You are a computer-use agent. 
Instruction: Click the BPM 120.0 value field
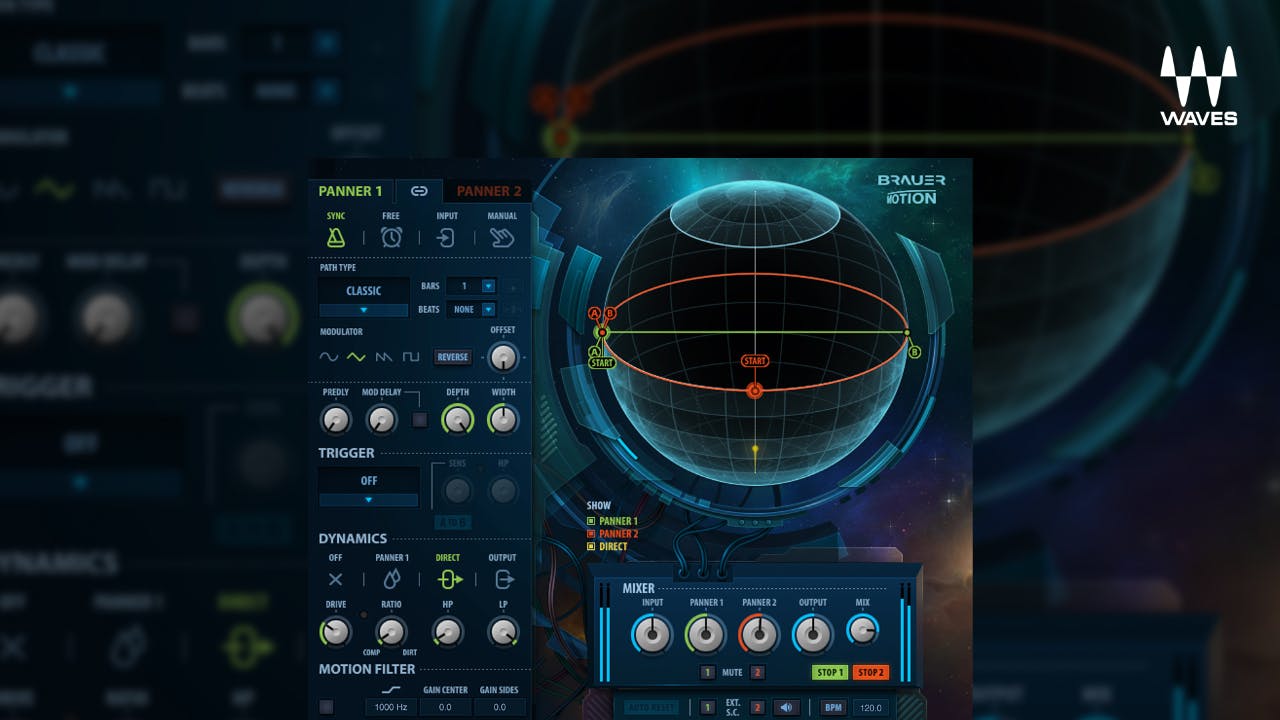pyautogui.click(x=870, y=708)
